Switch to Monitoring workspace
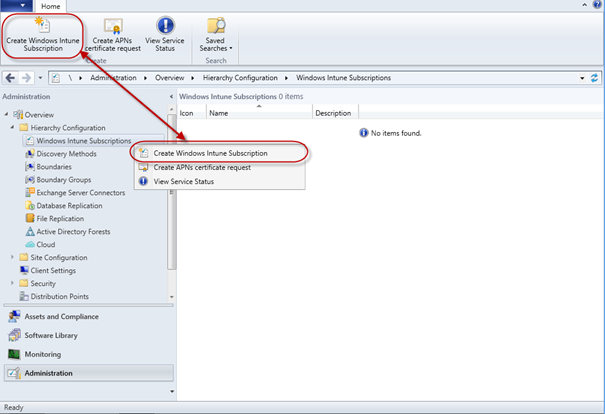The width and height of the screenshot is (605, 414). coord(88,354)
